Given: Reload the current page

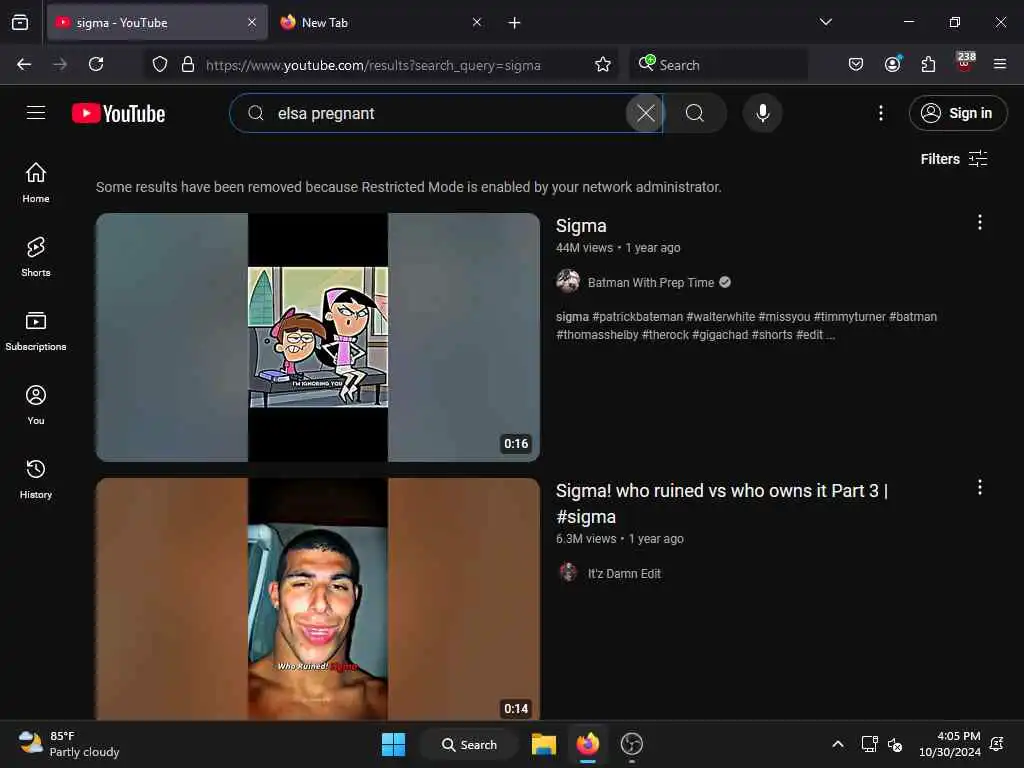Looking at the screenshot, I should [96, 64].
